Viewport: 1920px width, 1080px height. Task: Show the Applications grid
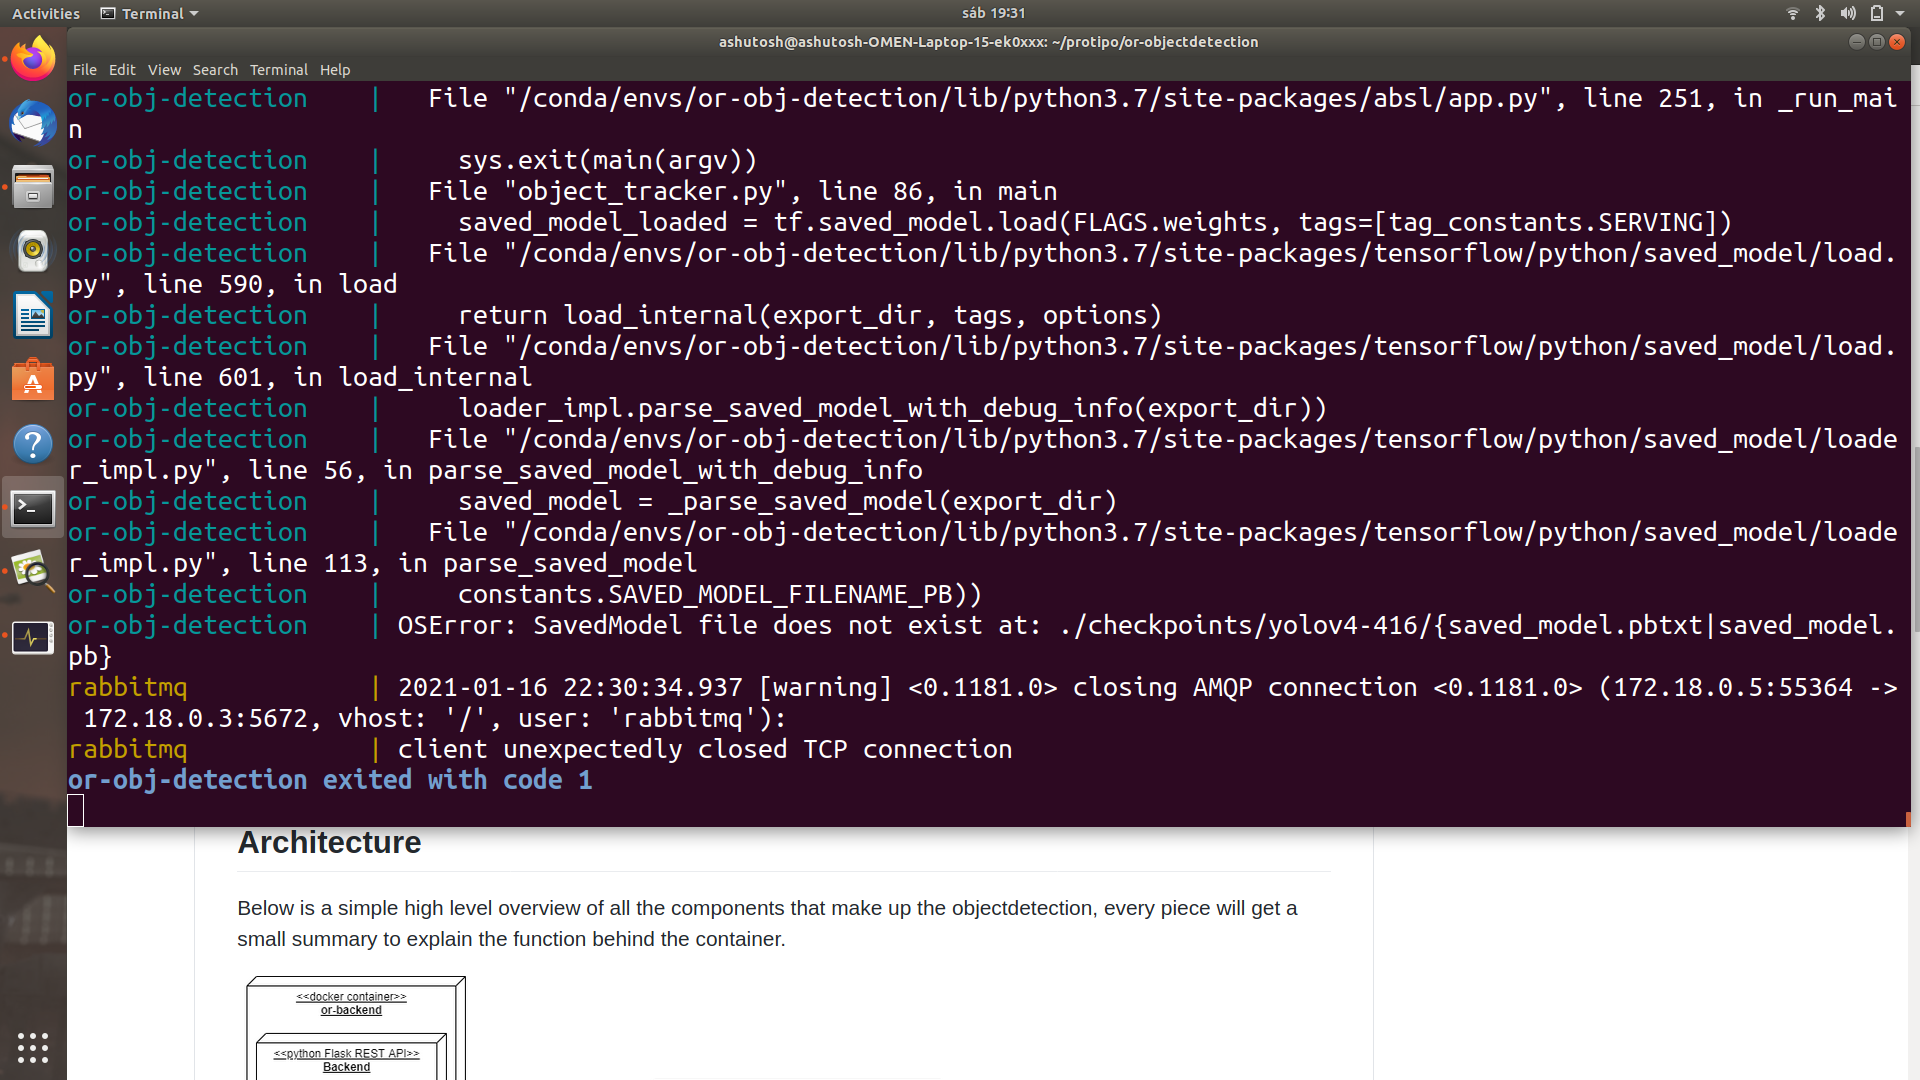33,1048
